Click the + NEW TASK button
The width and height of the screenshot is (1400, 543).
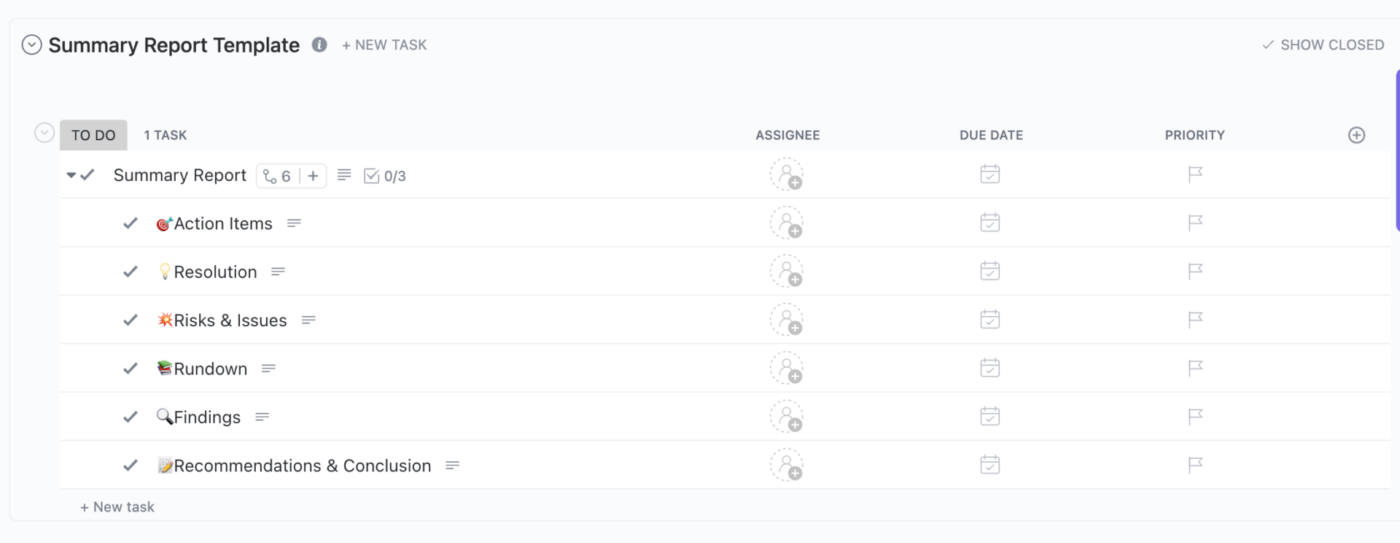384,45
